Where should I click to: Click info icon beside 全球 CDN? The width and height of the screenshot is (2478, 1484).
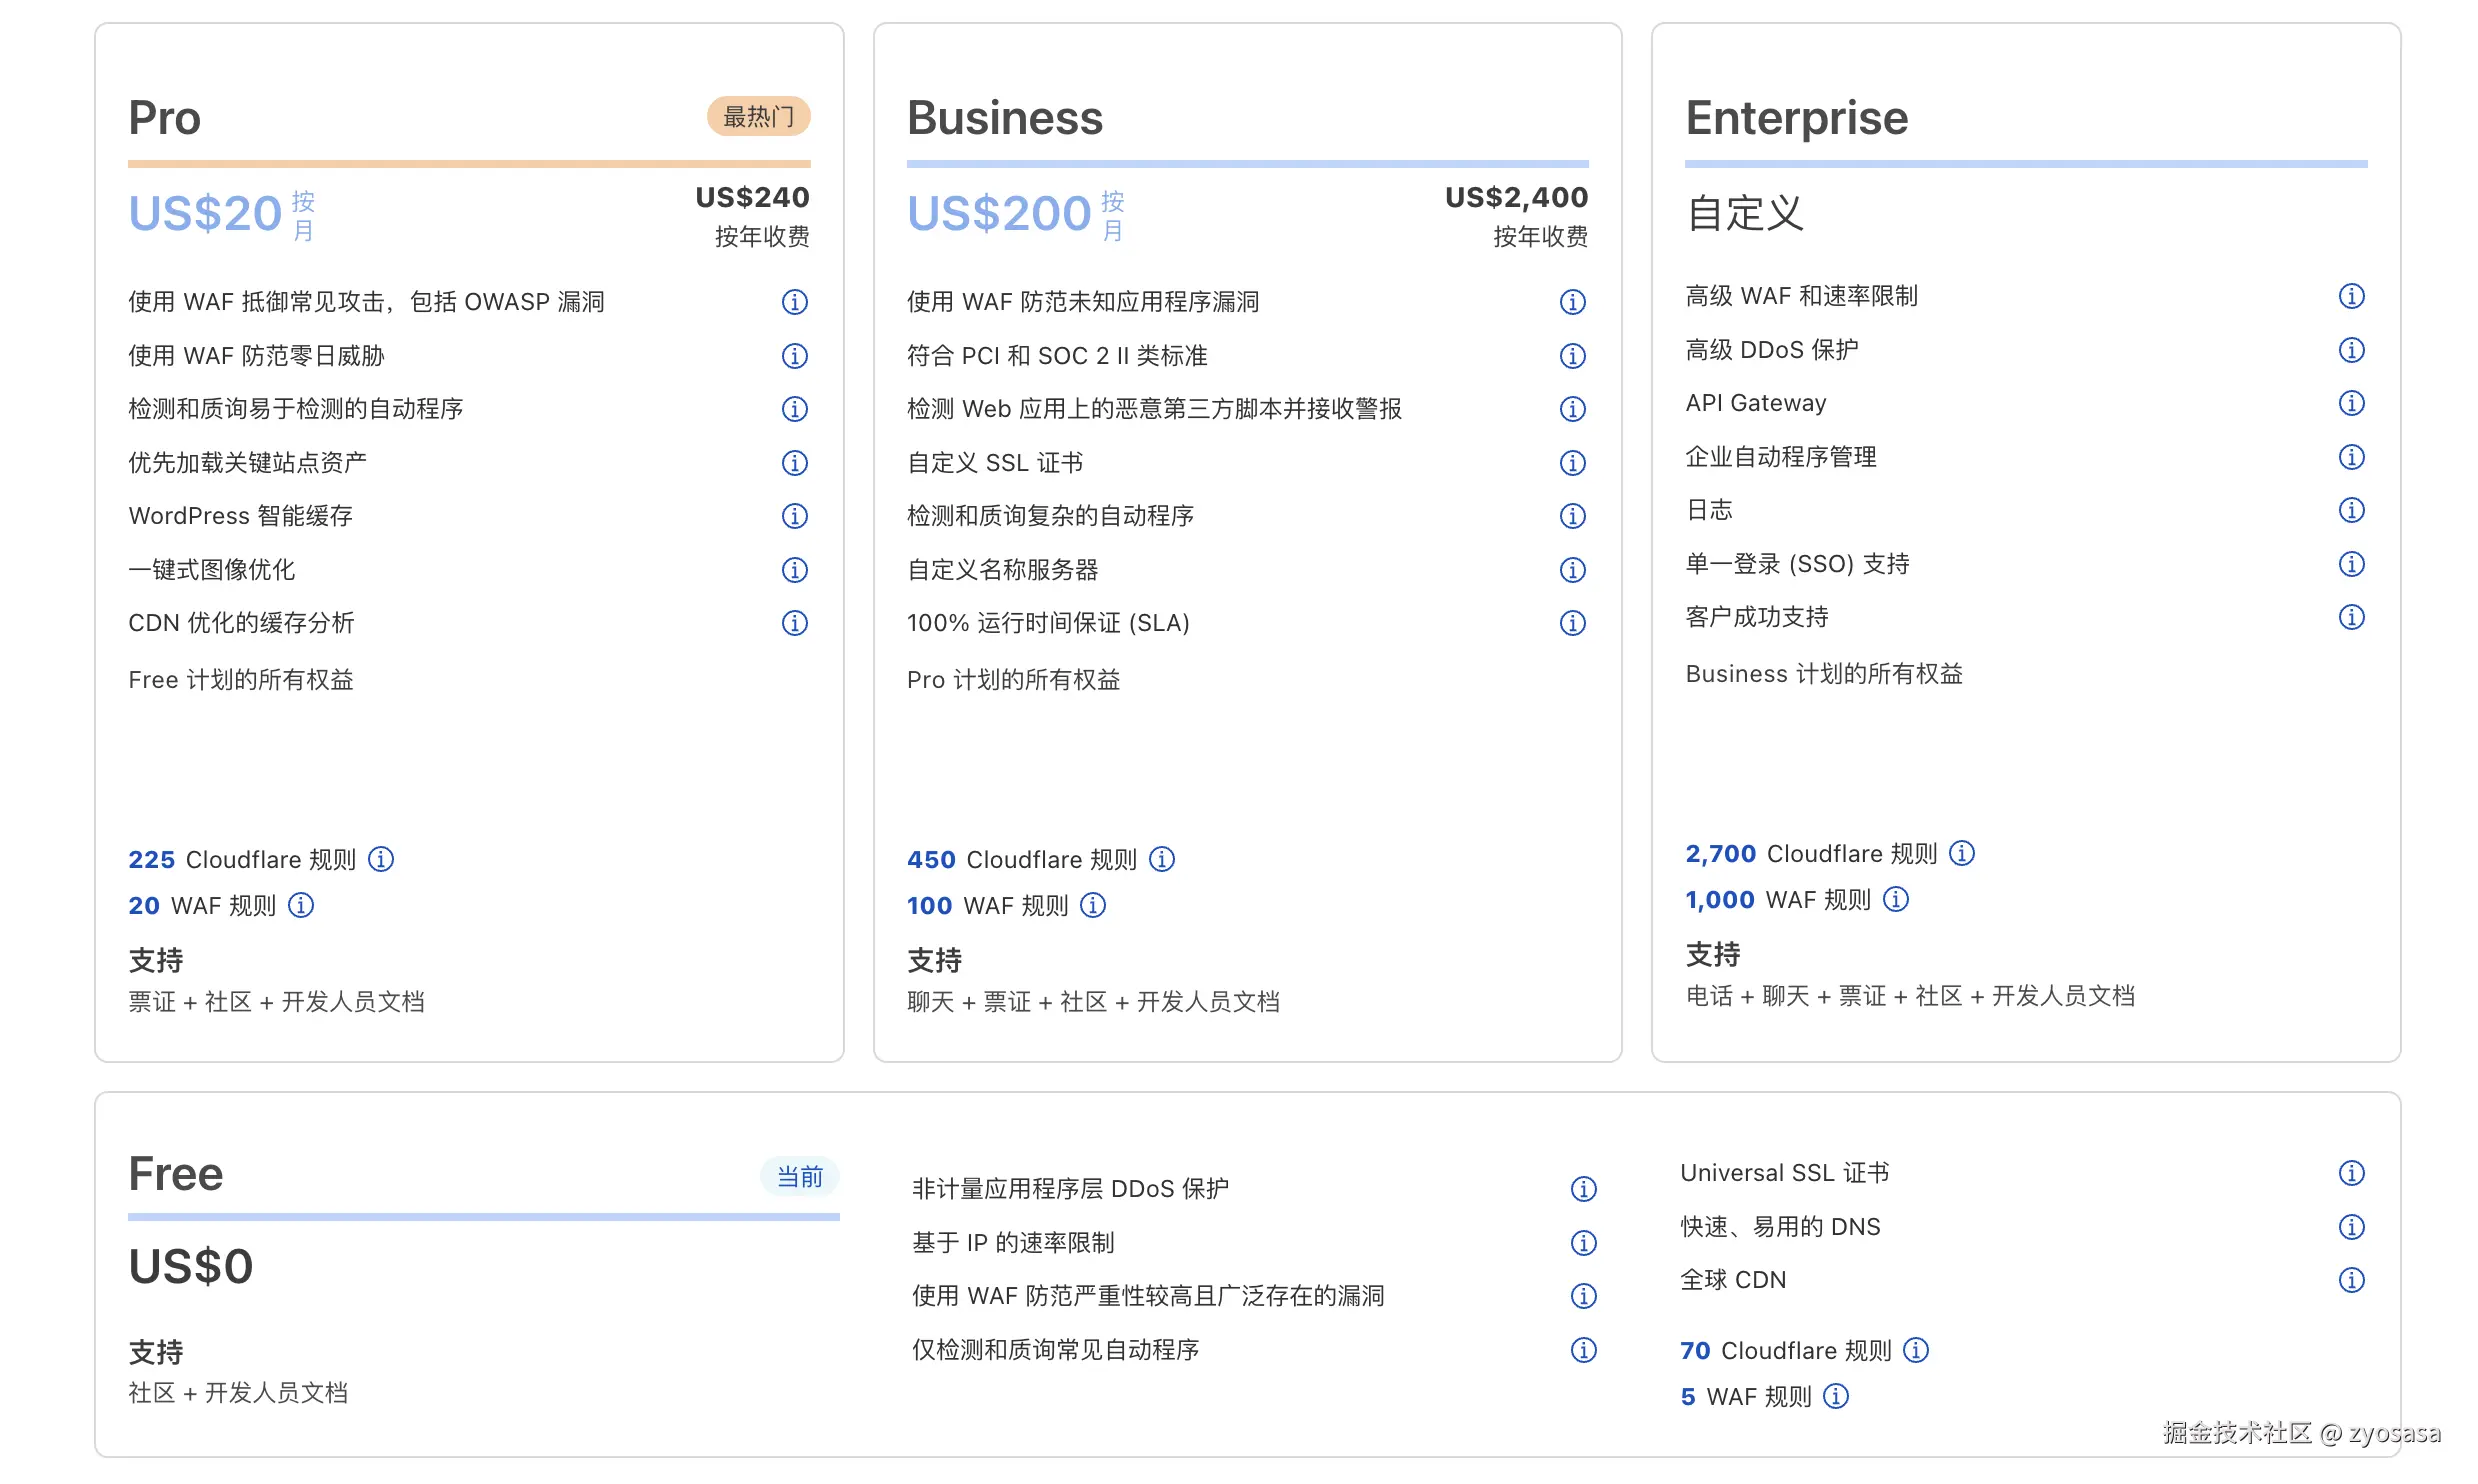(x=2352, y=1280)
